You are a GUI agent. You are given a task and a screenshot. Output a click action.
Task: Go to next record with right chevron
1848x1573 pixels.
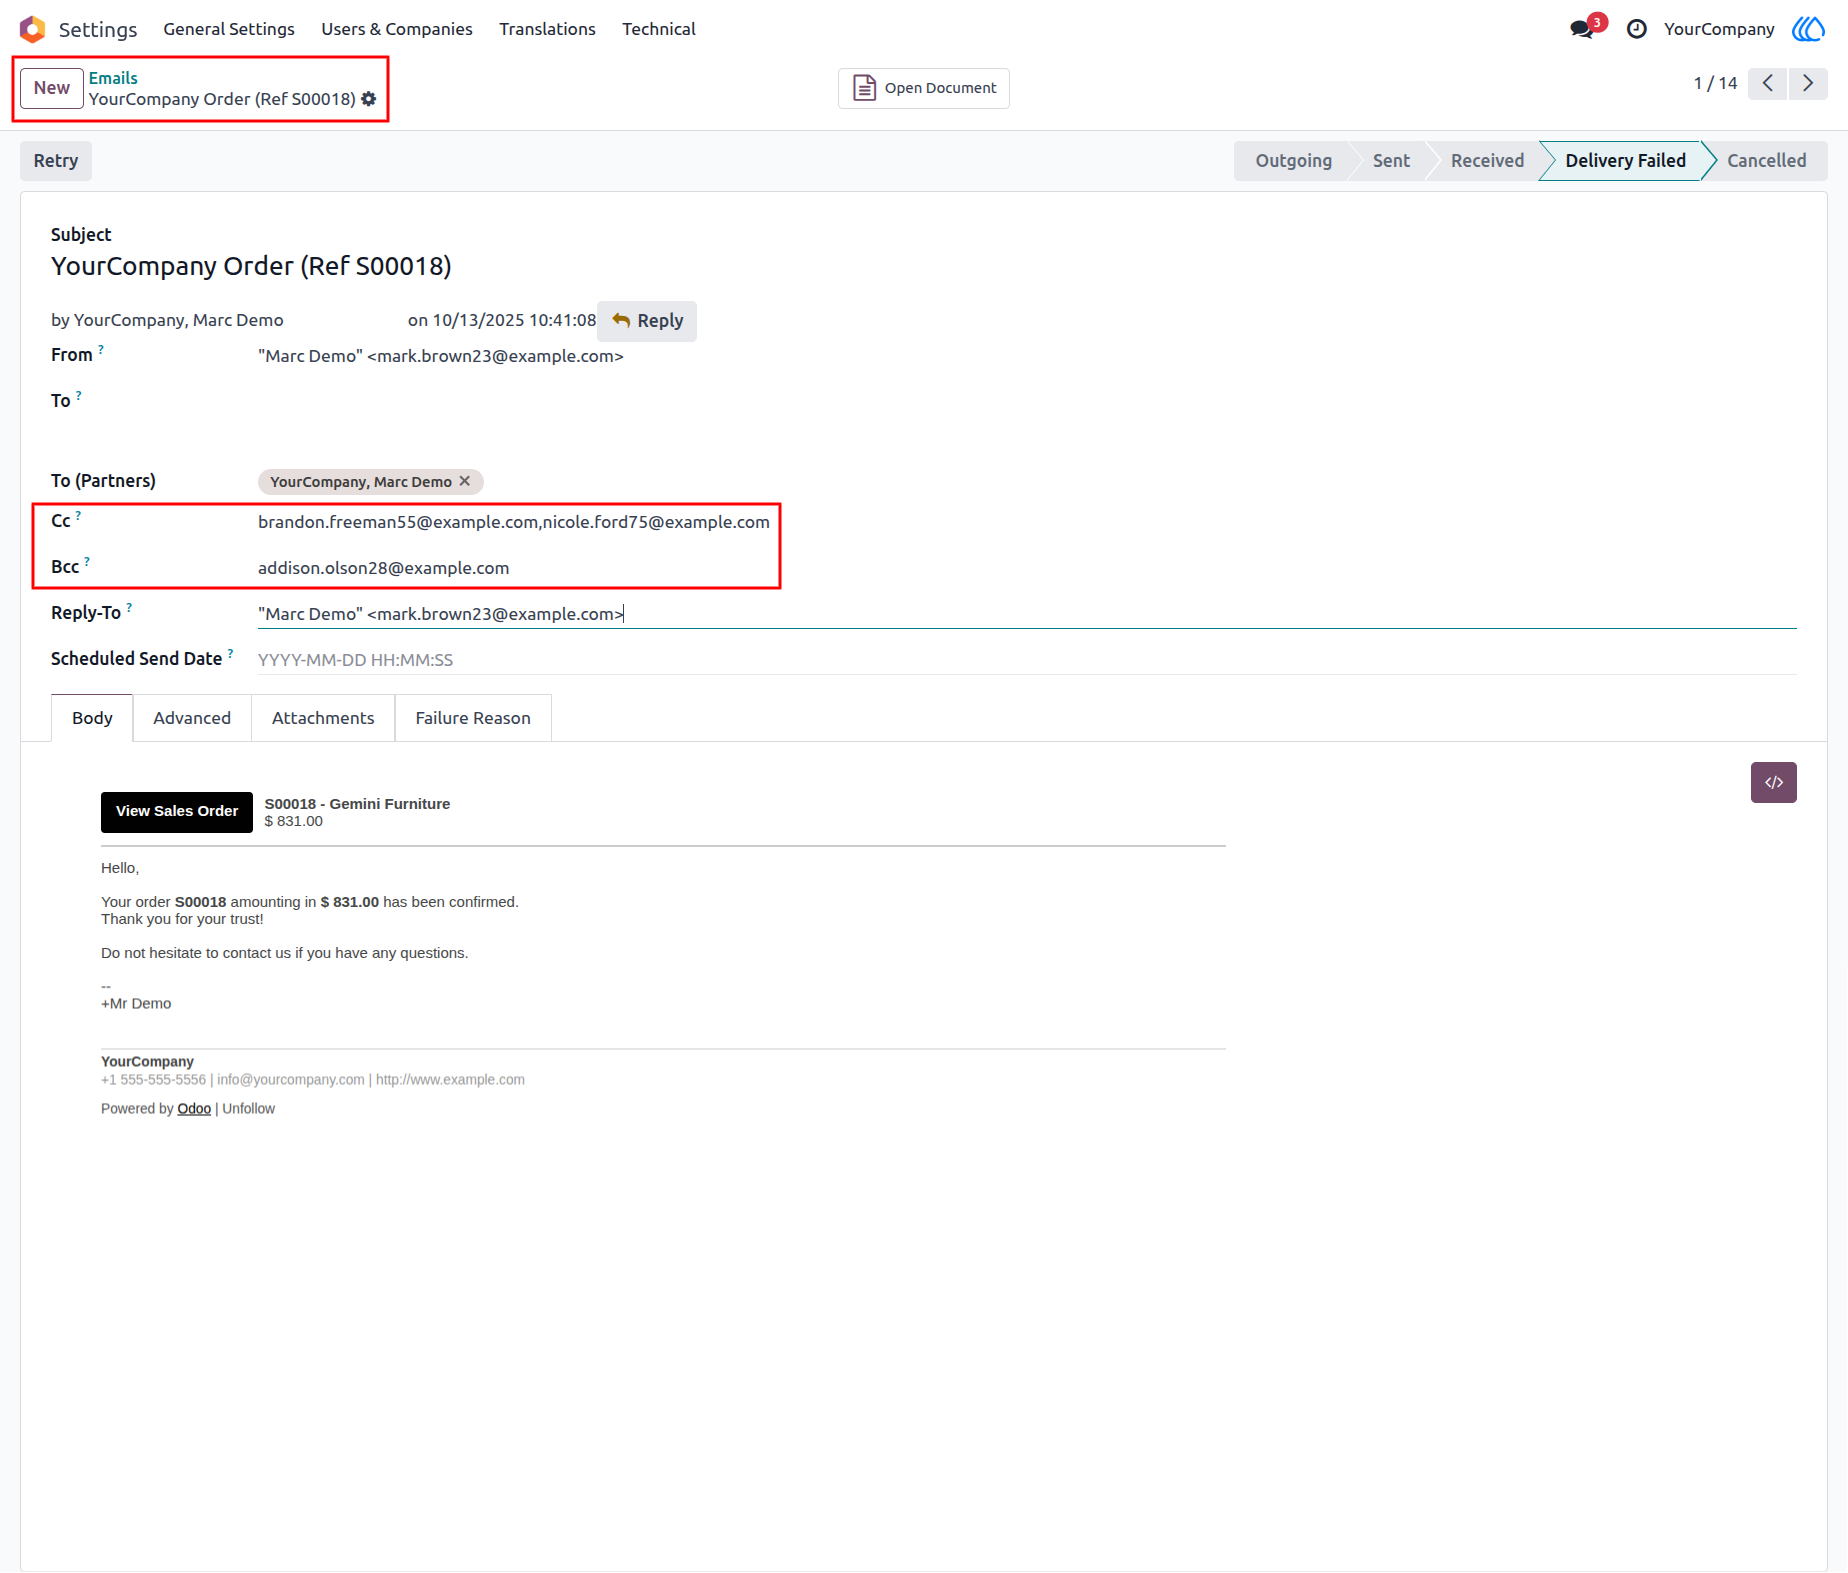pyautogui.click(x=1808, y=83)
